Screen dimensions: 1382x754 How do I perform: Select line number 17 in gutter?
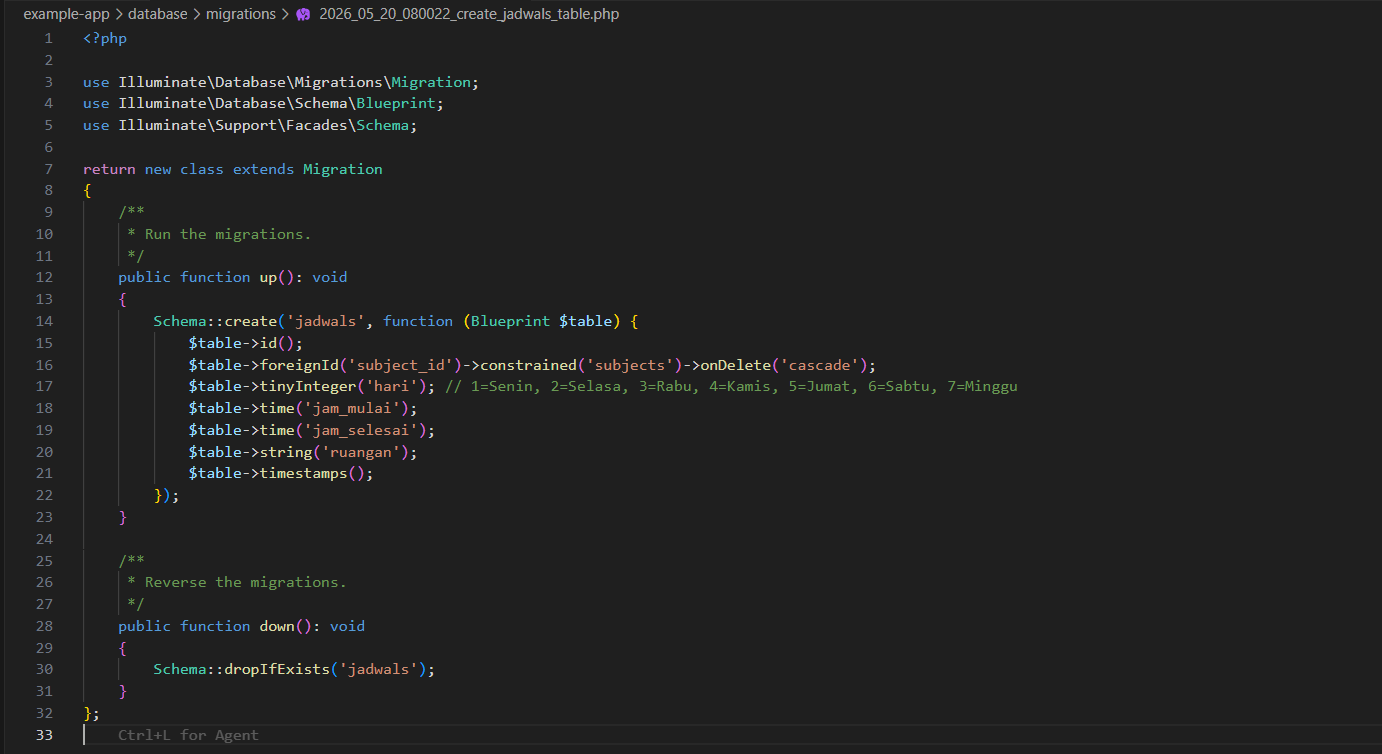(x=44, y=386)
